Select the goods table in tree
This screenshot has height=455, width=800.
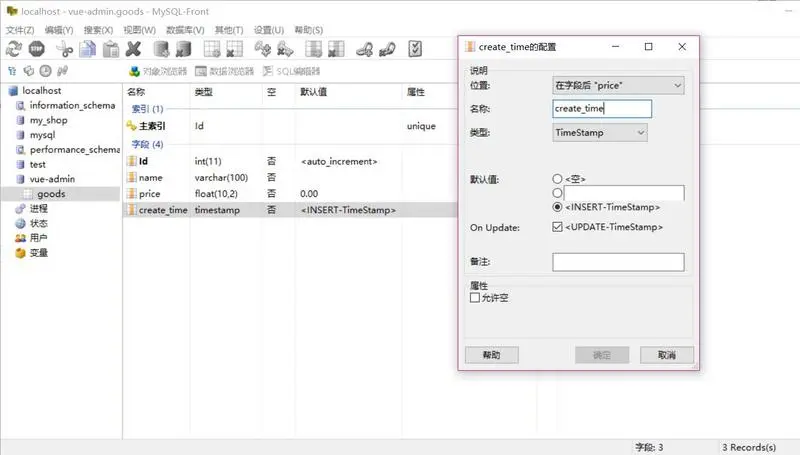pos(51,194)
